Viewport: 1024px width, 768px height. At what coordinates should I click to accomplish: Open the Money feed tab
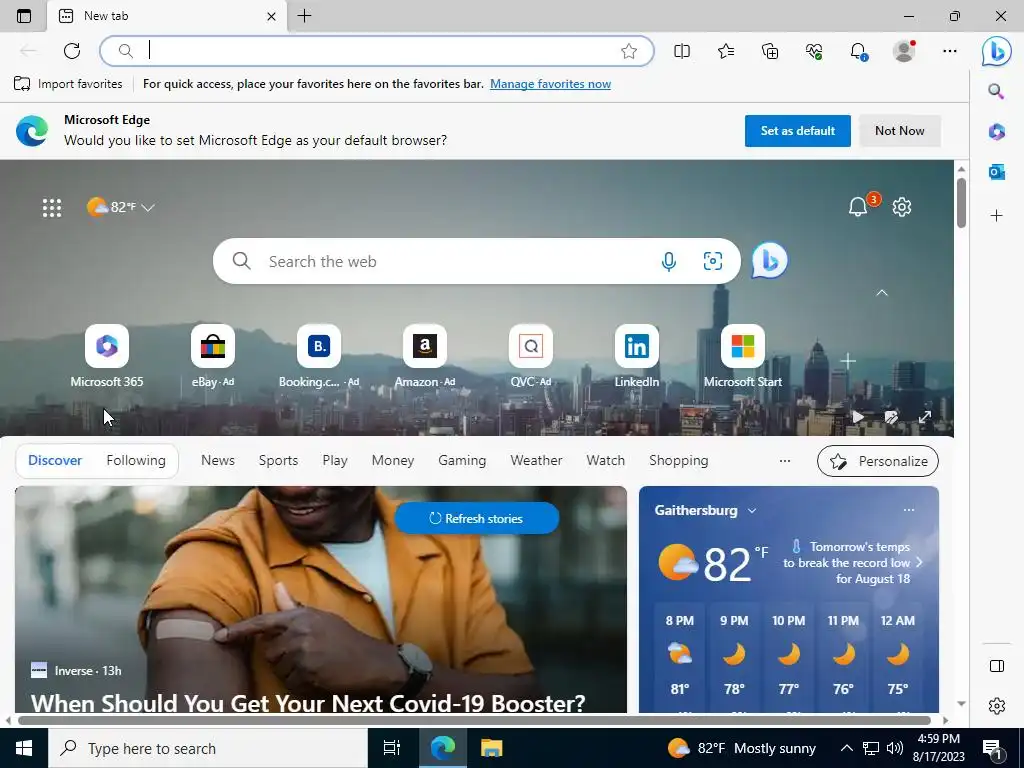point(392,460)
